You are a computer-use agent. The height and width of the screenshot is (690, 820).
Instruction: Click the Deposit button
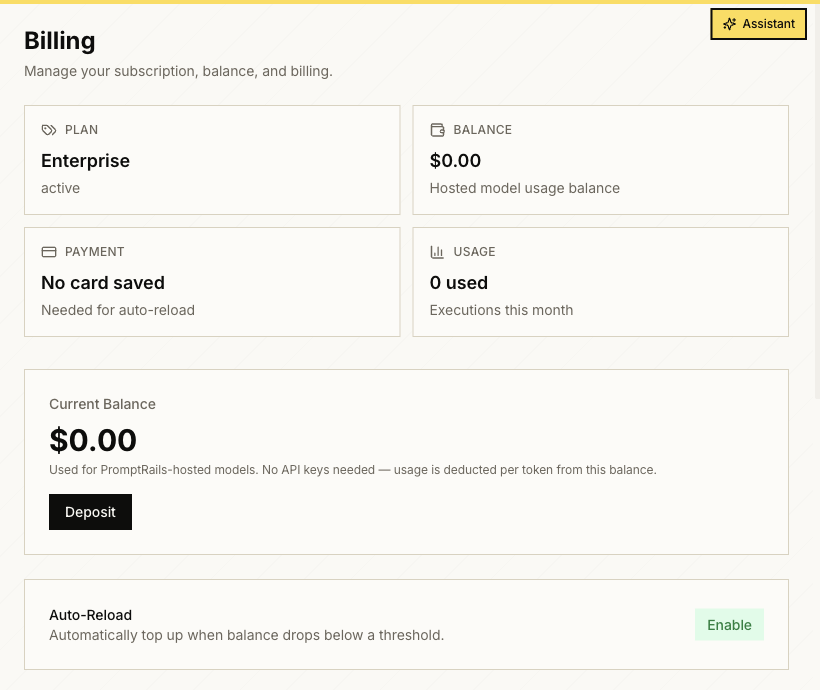pos(90,512)
